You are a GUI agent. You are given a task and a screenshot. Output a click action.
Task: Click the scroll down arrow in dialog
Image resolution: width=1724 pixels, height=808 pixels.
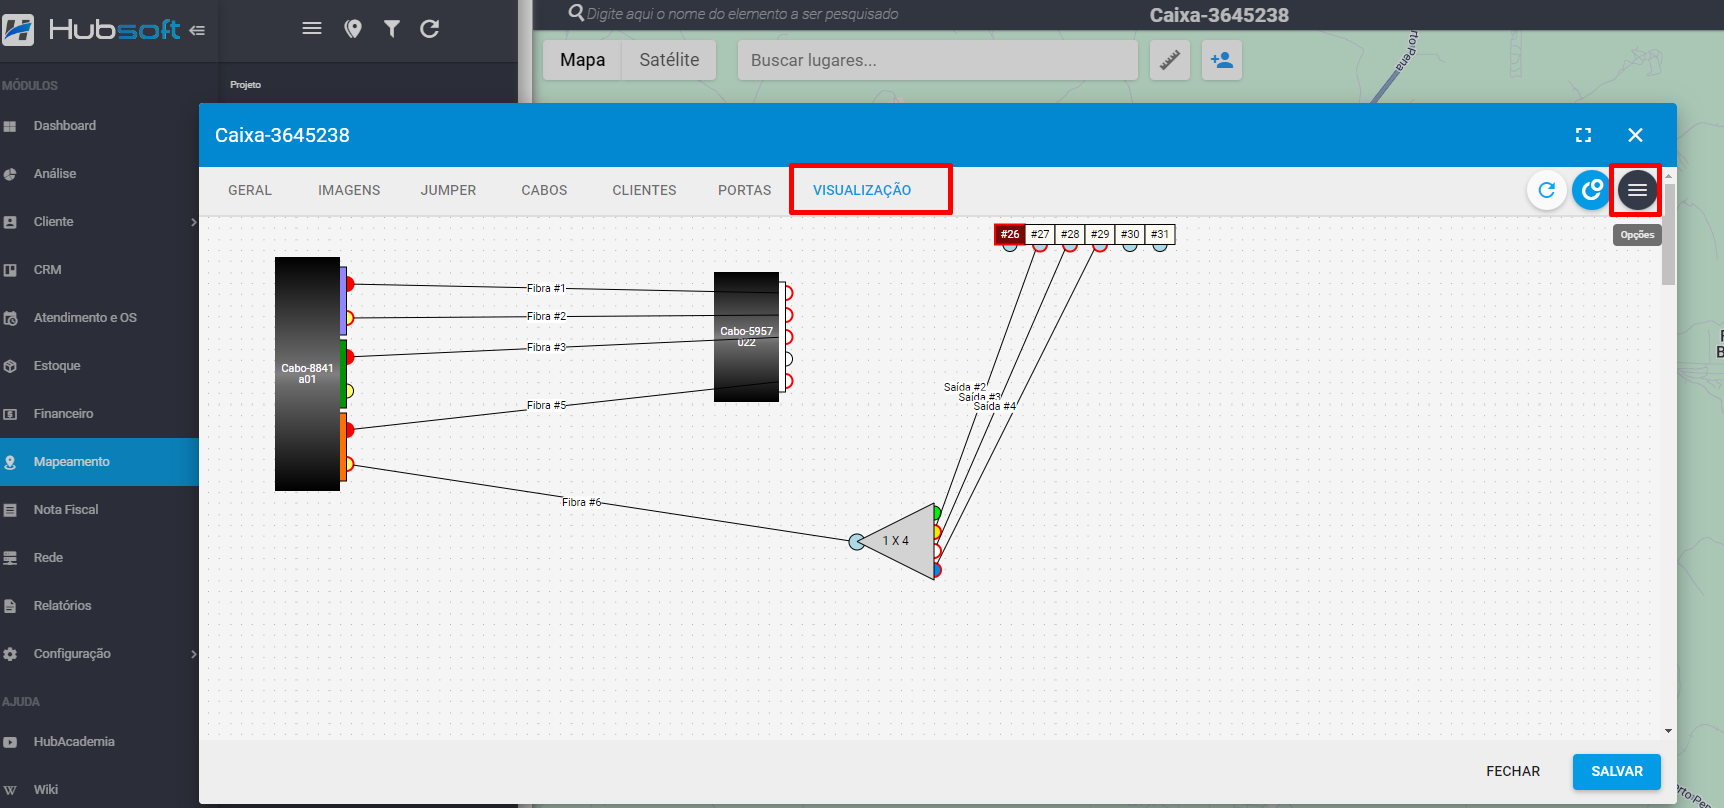tap(1668, 731)
